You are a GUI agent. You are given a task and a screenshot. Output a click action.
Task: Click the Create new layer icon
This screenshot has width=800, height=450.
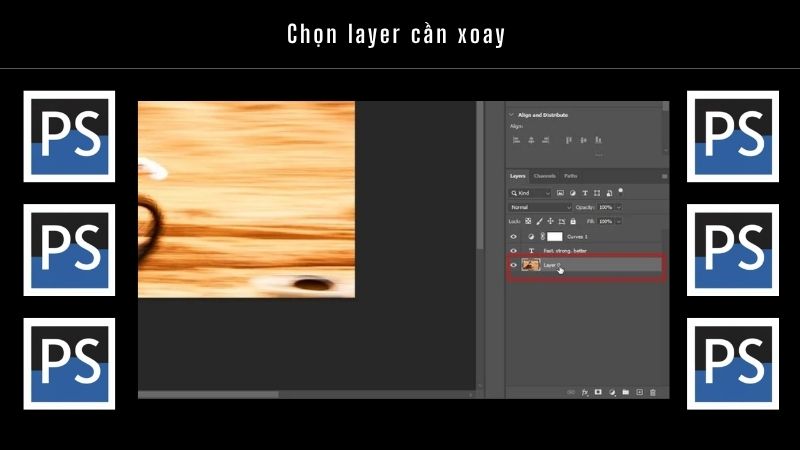click(x=639, y=392)
